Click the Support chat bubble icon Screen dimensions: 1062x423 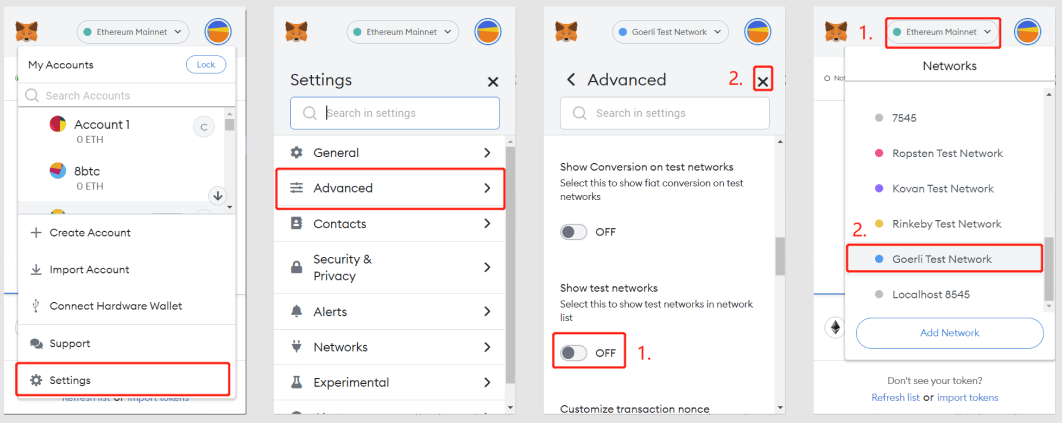point(37,344)
